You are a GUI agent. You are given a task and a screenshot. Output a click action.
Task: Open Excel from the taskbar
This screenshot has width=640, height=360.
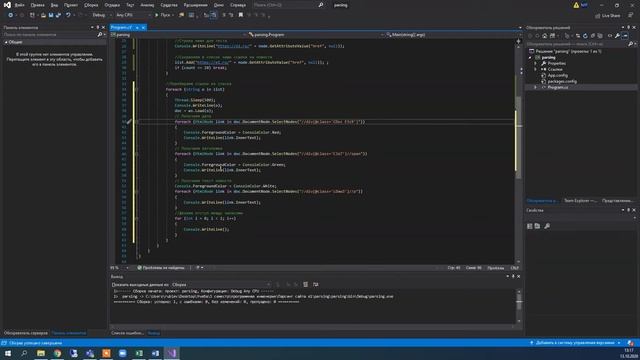(x=139, y=353)
